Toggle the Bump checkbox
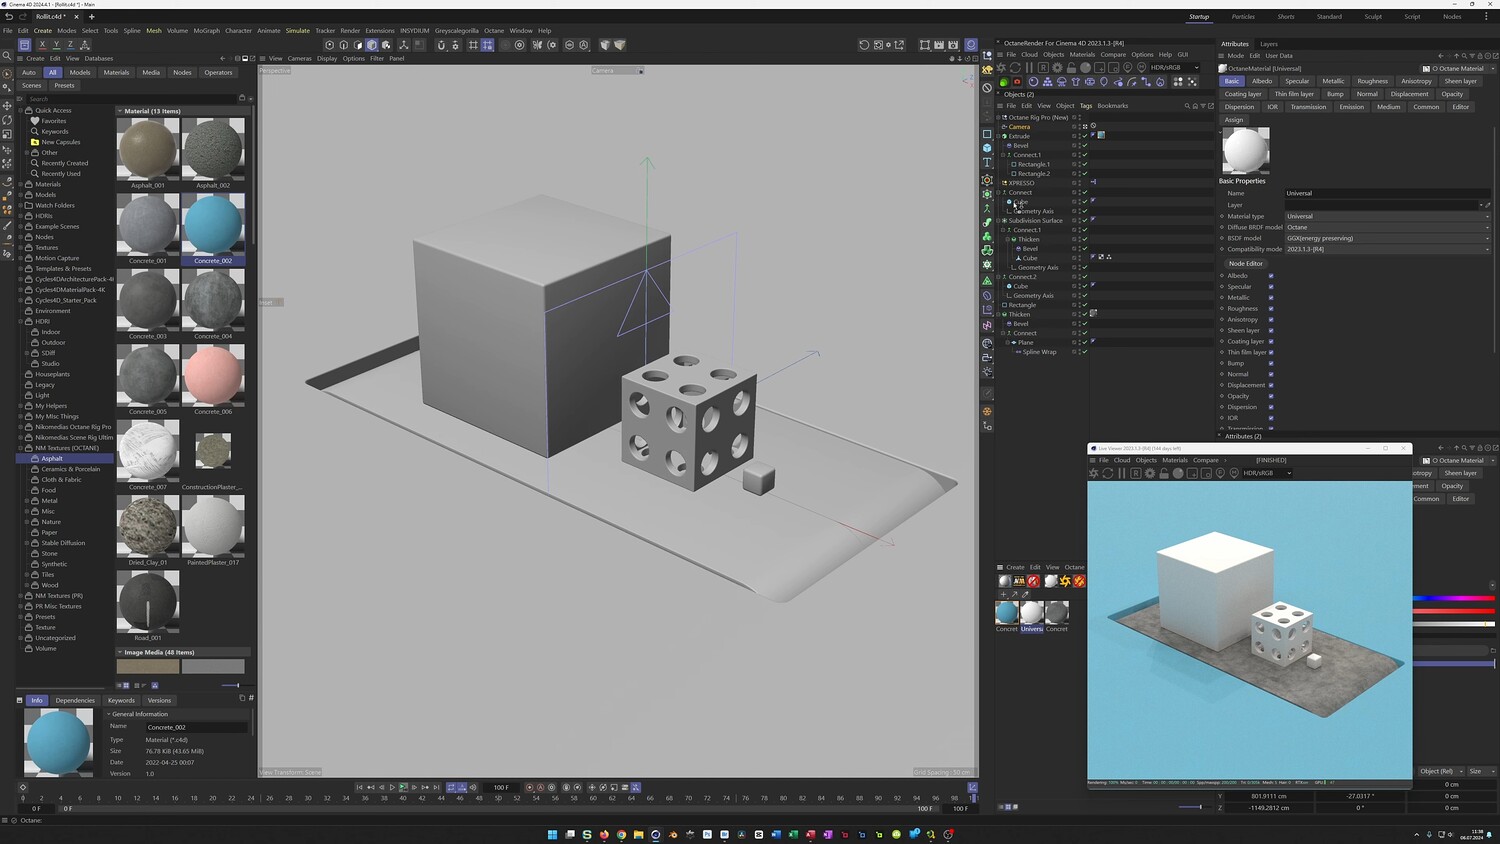1500x844 pixels. (x=1271, y=363)
